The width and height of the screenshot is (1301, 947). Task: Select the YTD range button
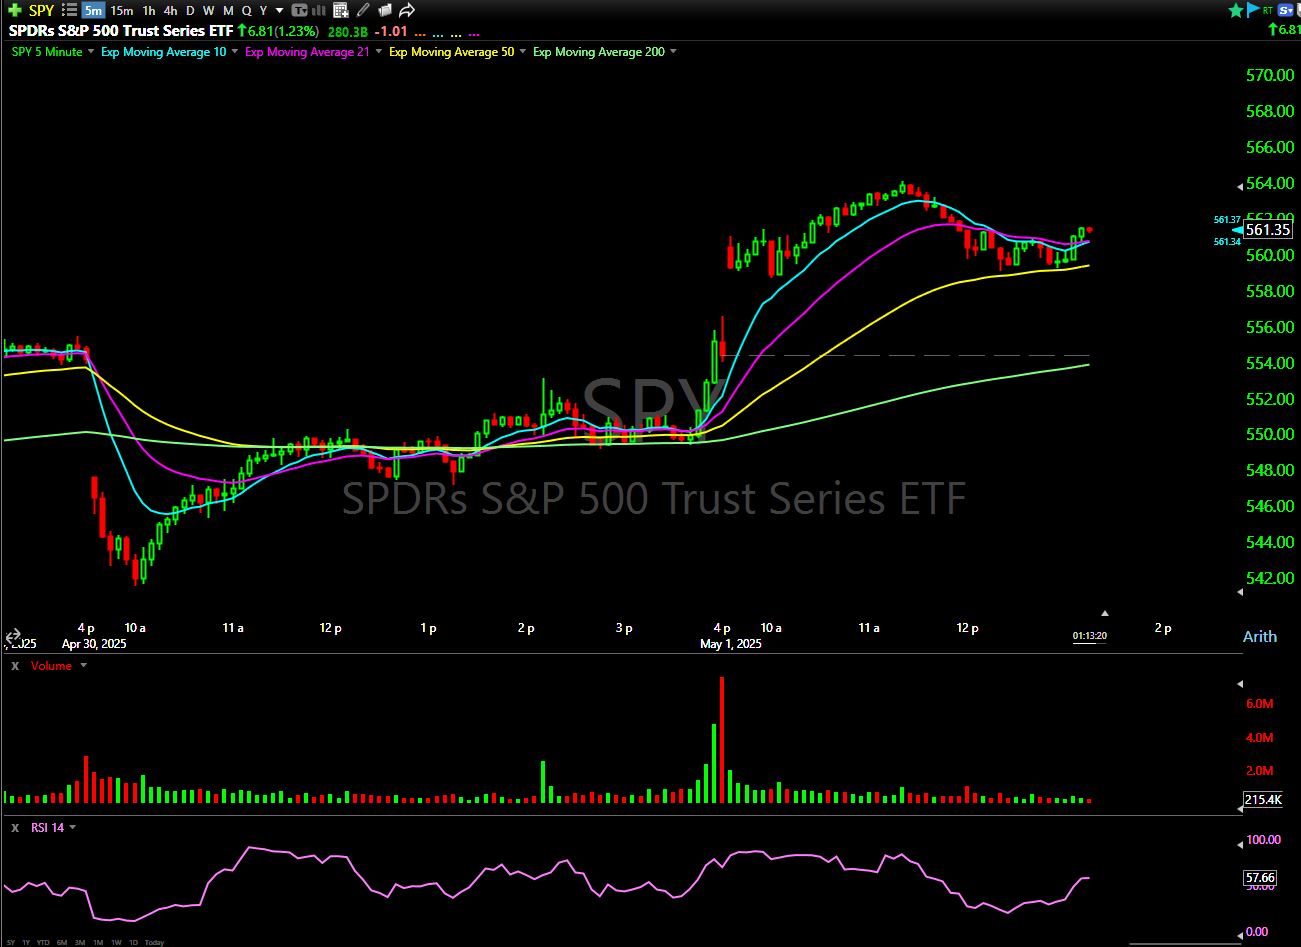[43, 942]
